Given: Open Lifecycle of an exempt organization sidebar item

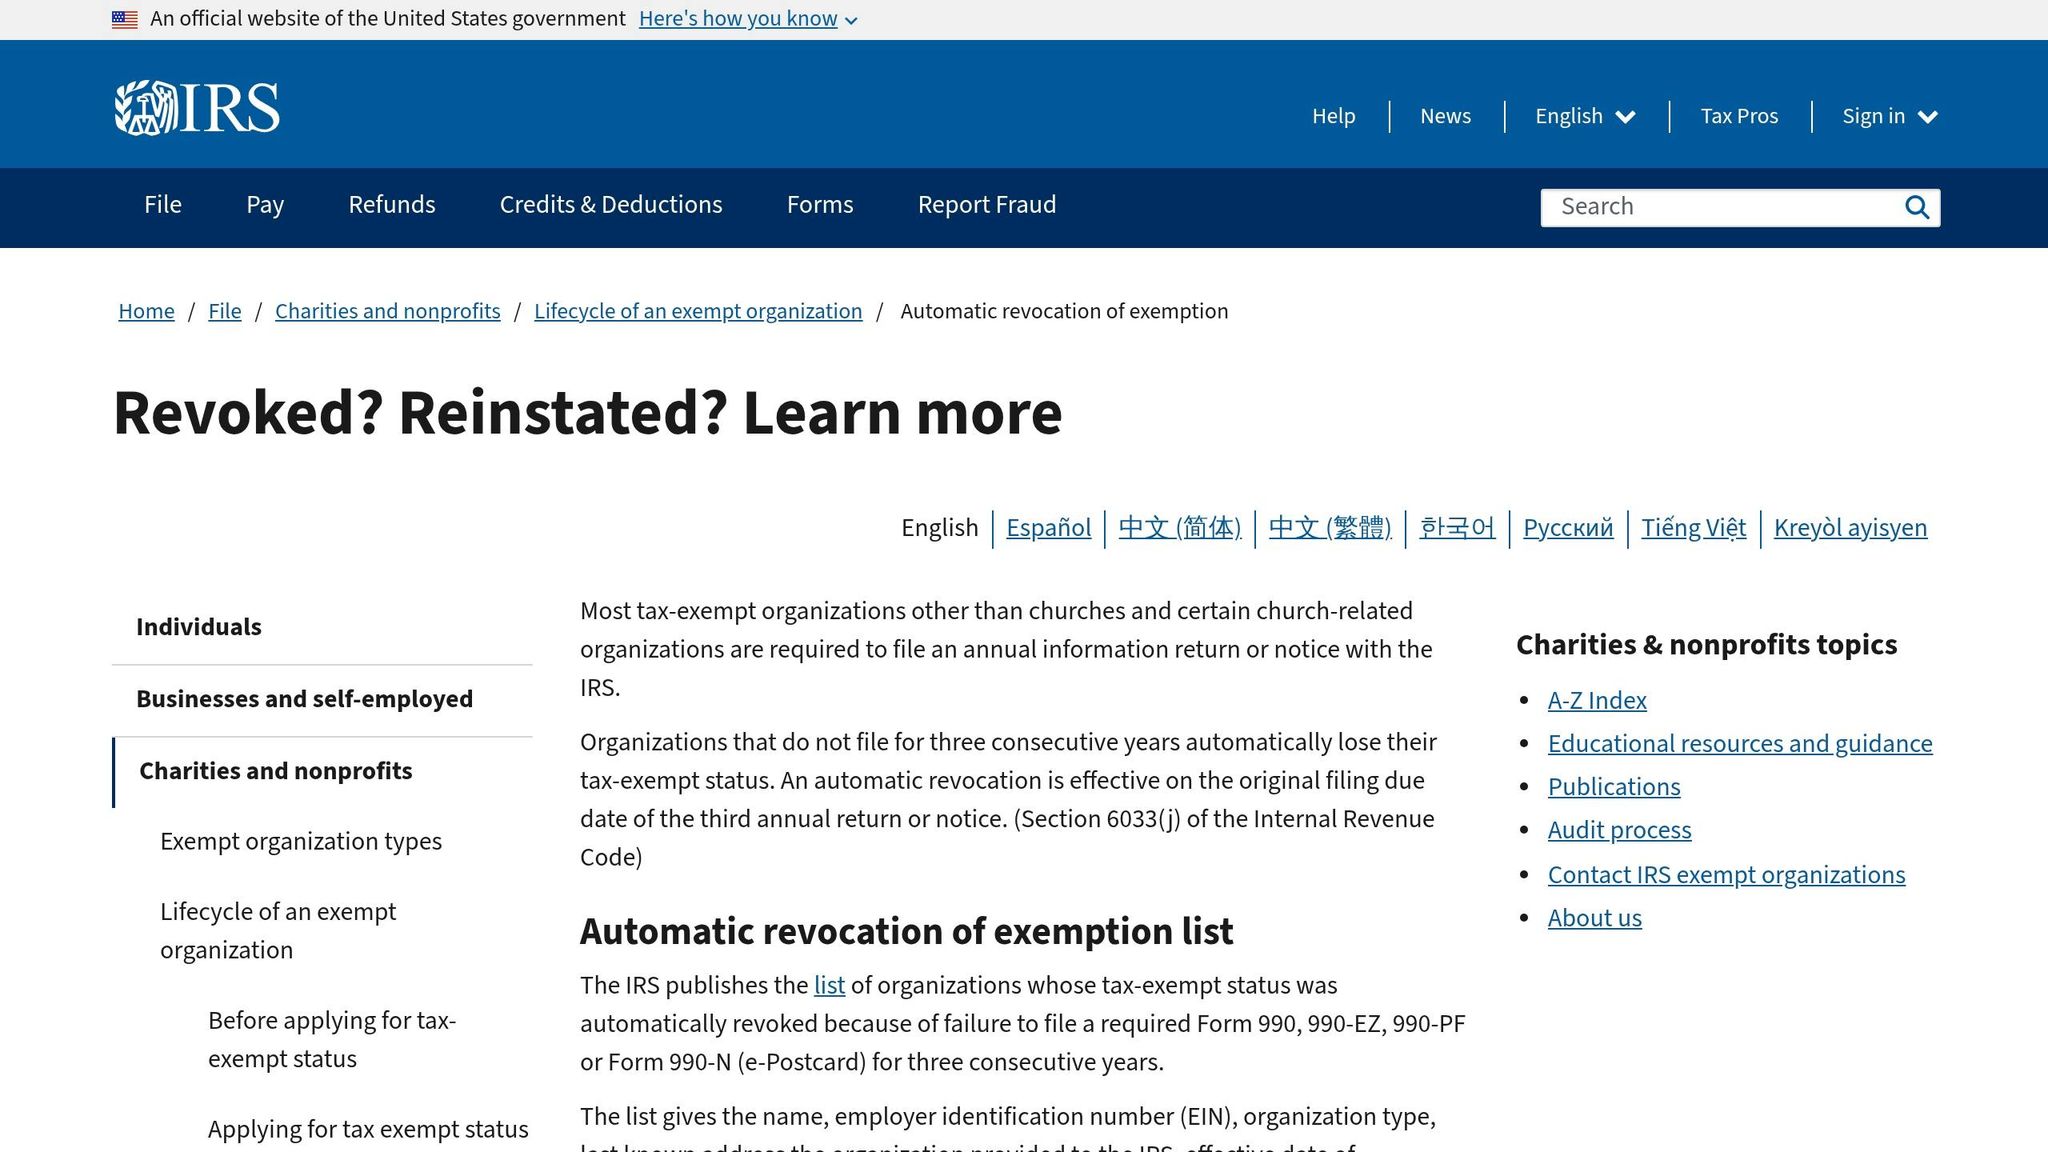Looking at the screenshot, I should pos(278,931).
